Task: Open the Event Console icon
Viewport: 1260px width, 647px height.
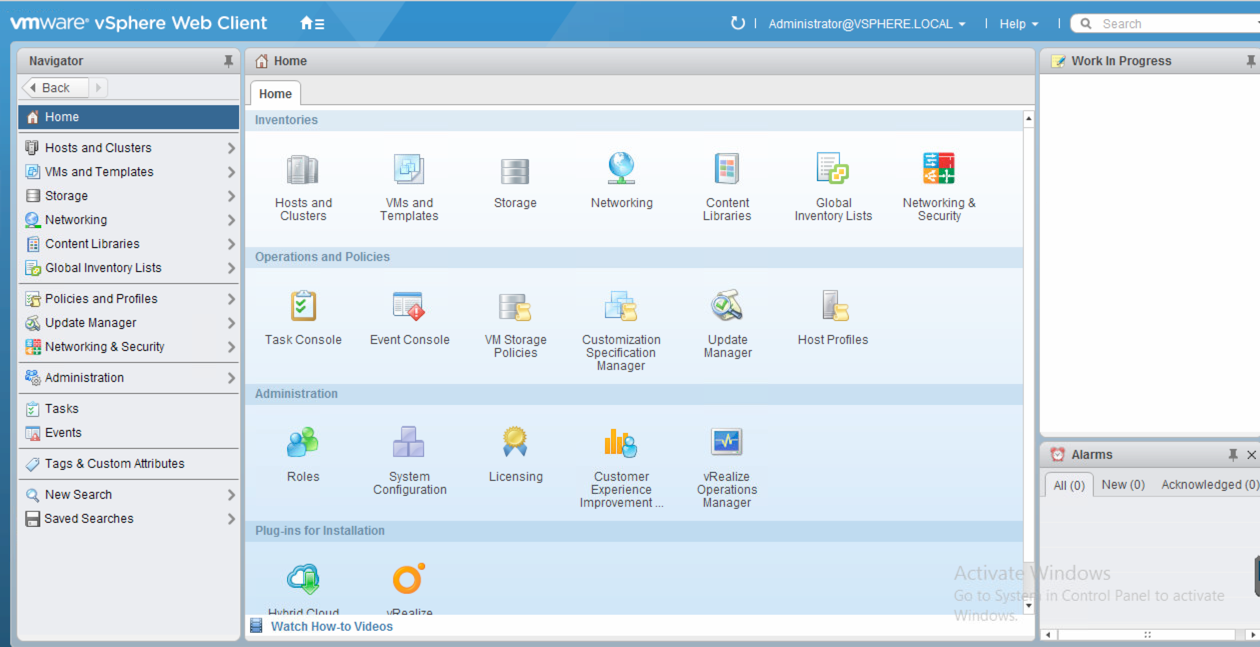Action: 409,307
